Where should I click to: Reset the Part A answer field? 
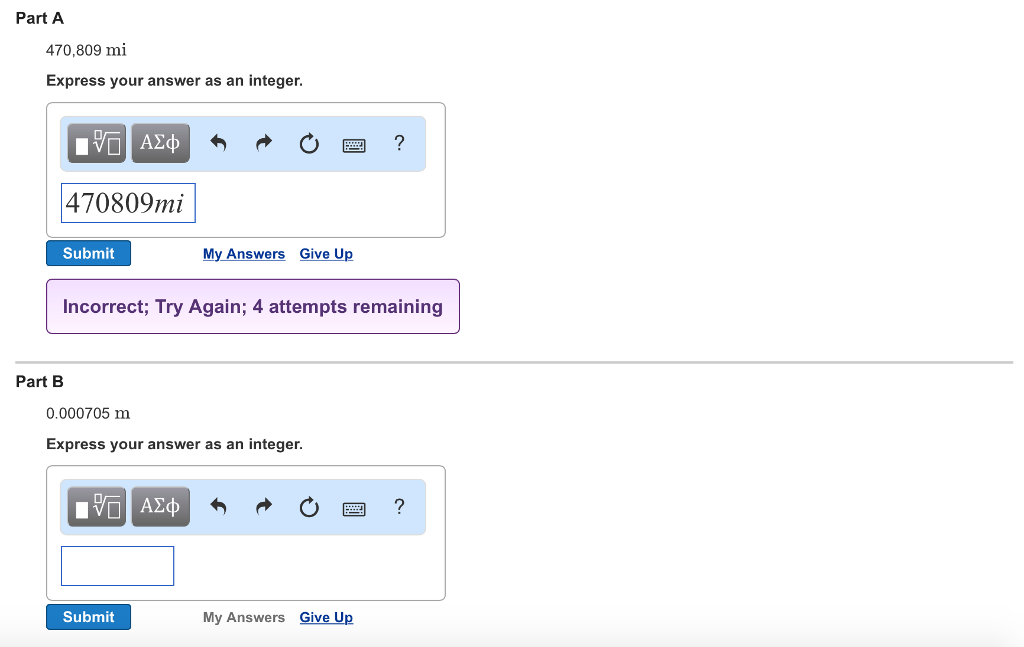coord(309,144)
